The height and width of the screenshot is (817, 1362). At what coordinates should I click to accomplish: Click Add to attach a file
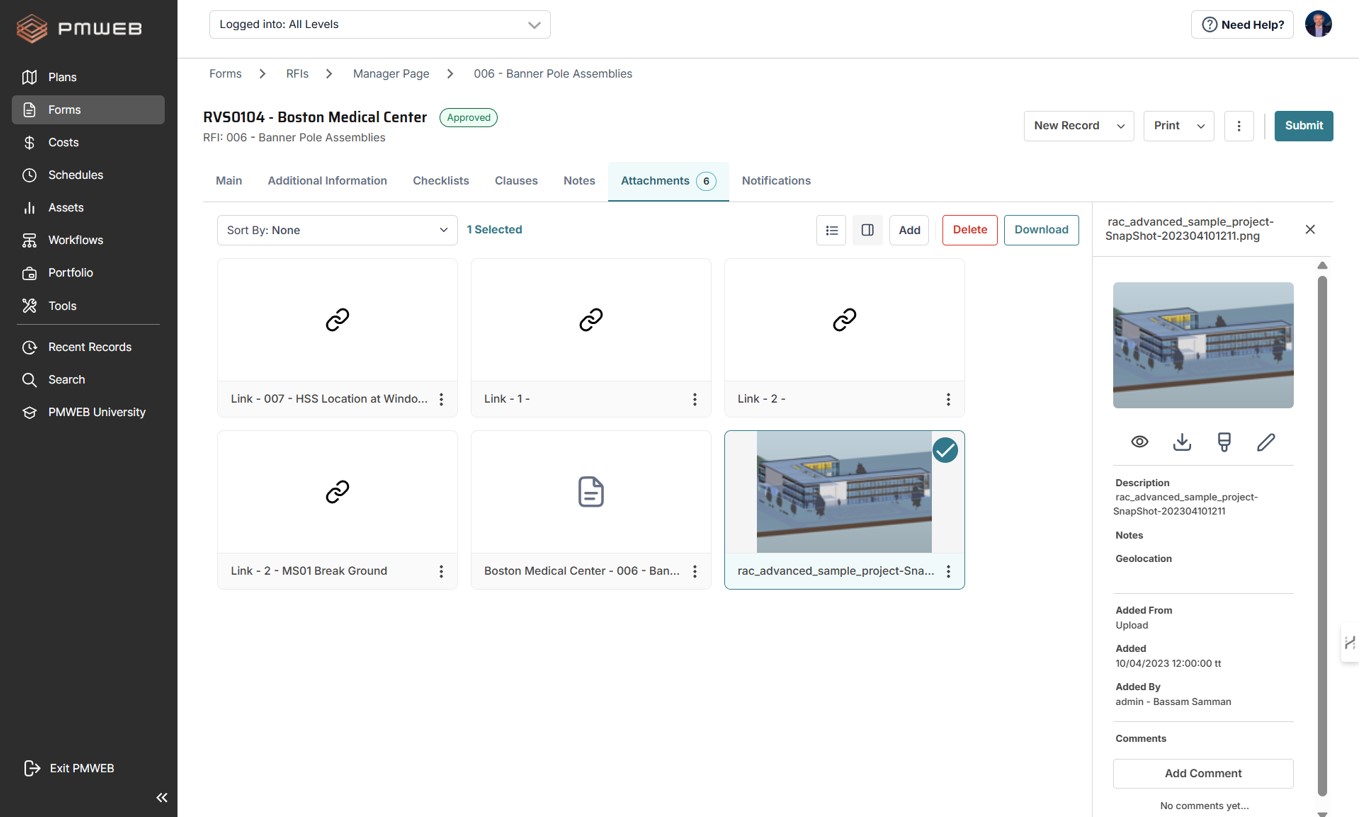pos(909,230)
